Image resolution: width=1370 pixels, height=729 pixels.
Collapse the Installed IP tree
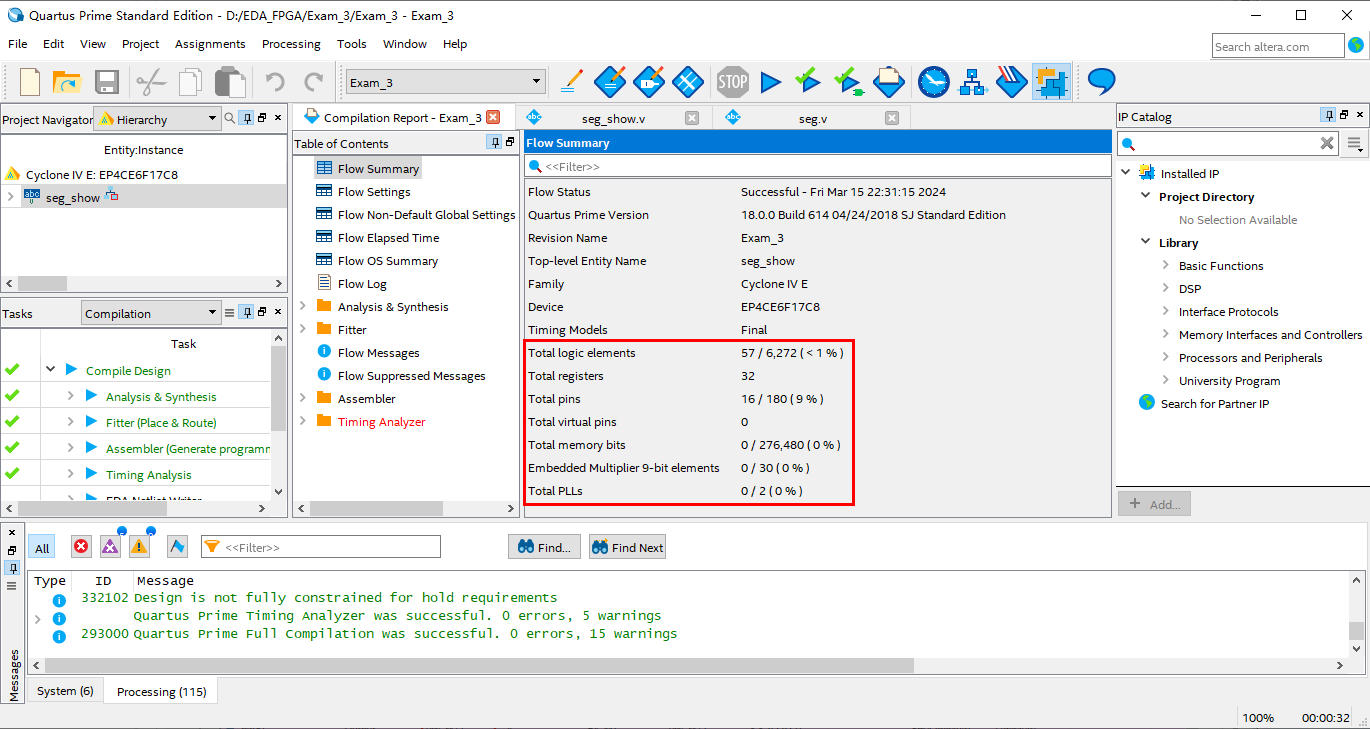point(1125,173)
